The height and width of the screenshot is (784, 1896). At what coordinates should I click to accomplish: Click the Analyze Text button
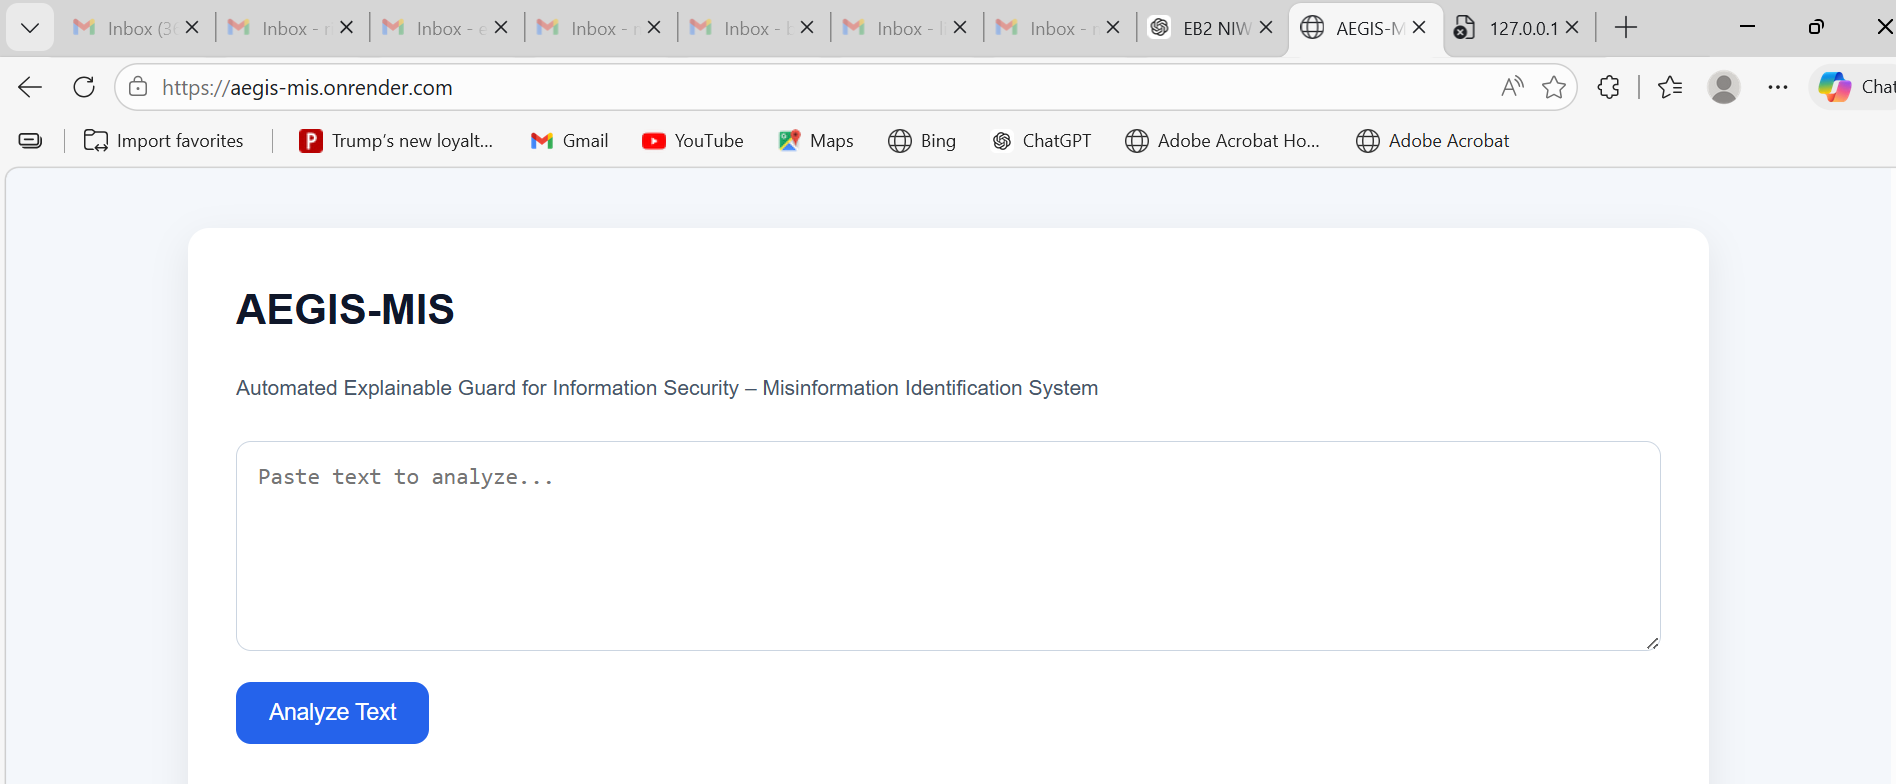pos(332,713)
